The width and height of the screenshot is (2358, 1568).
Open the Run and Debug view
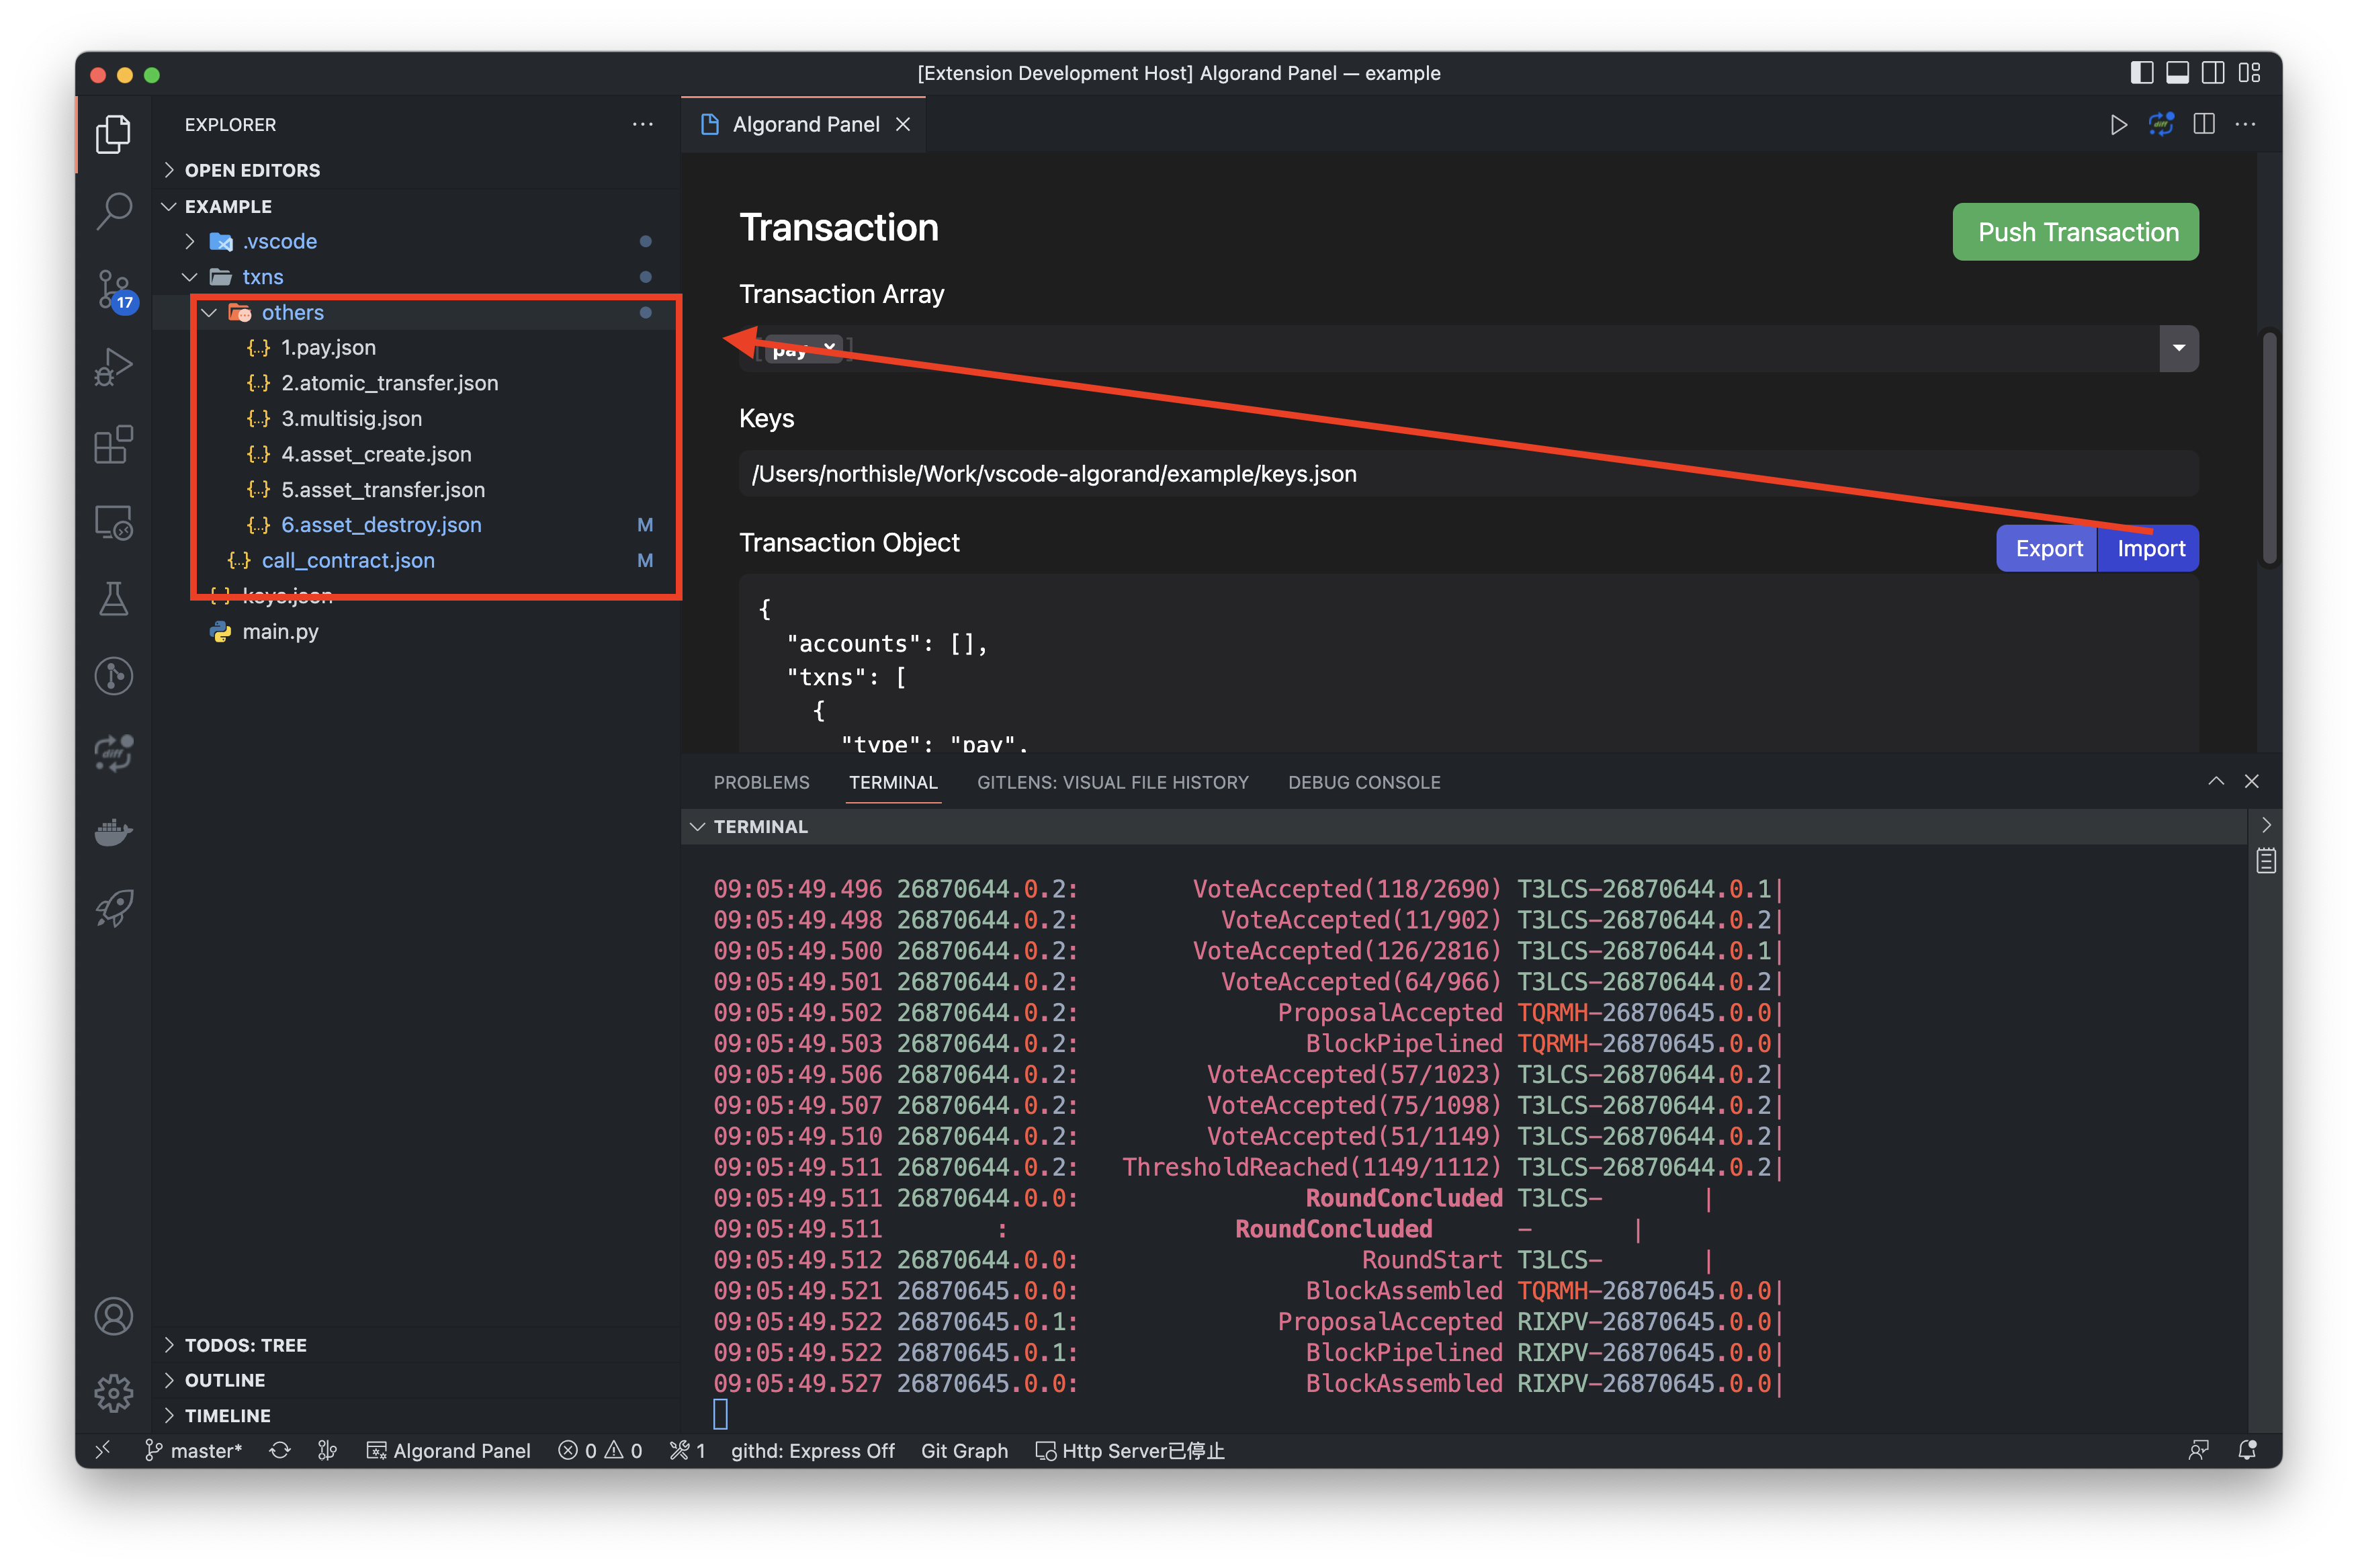[x=113, y=367]
